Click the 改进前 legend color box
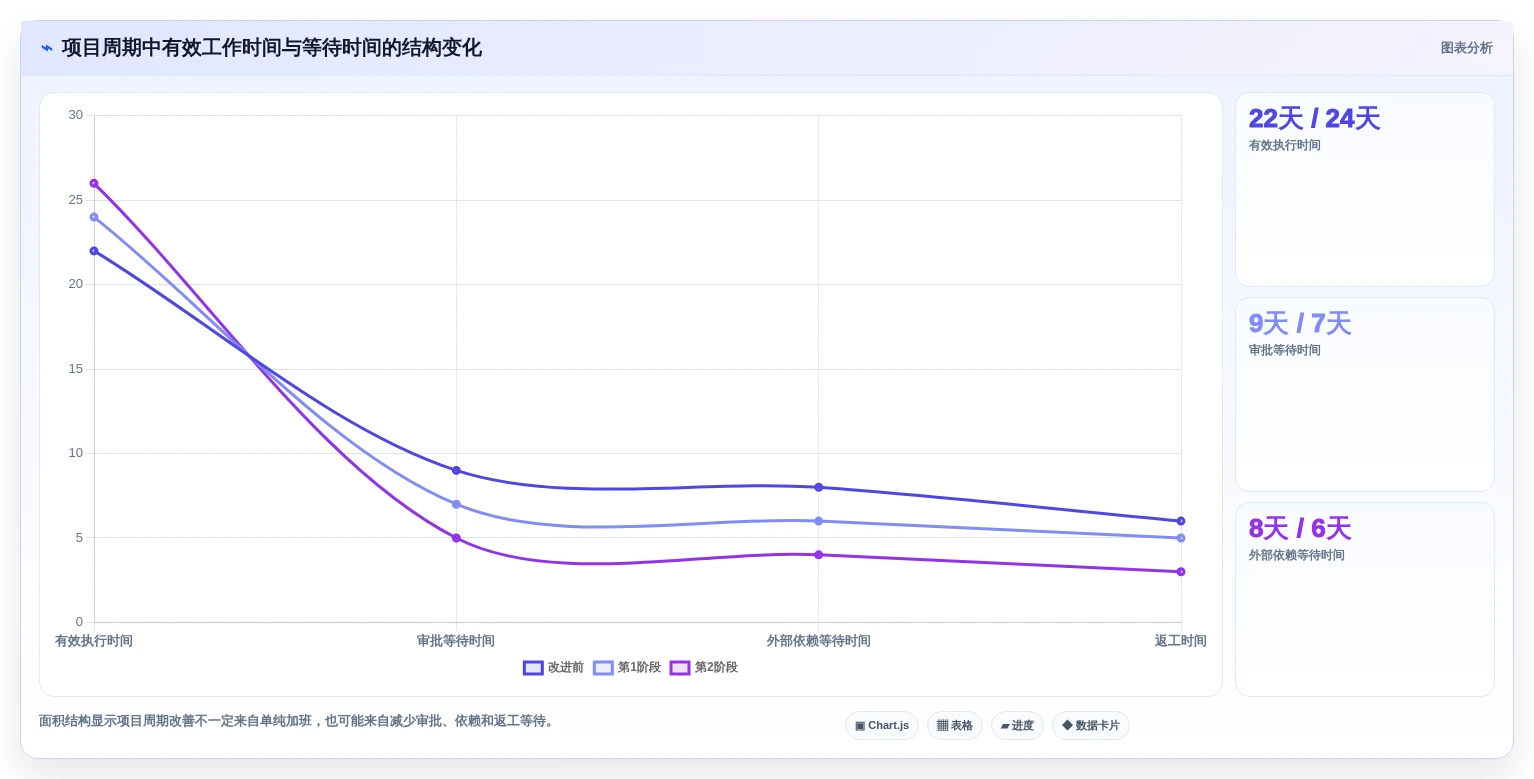Image resolution: width=1534 pixels, height=779 pixels. [x=533, y=668]
